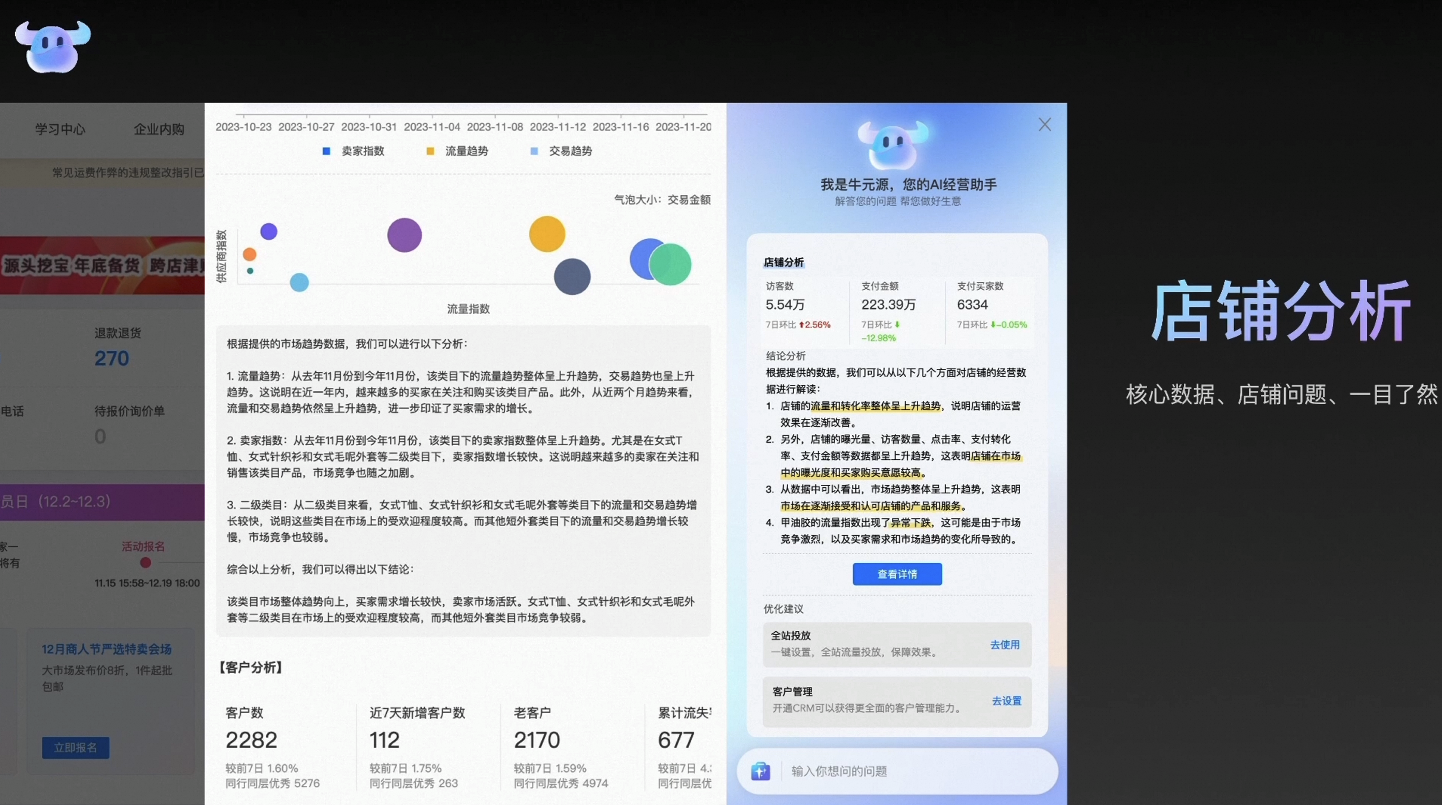Click the dark navy bubble in the chart
The width and height of the screenshot is (1442, 805).
(572, 277)
